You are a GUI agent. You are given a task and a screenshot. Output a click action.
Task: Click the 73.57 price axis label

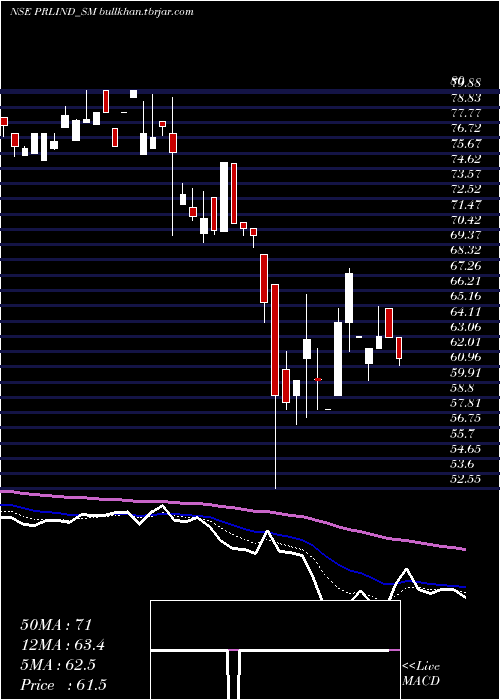pyautogui.click(x=465, y=174)
